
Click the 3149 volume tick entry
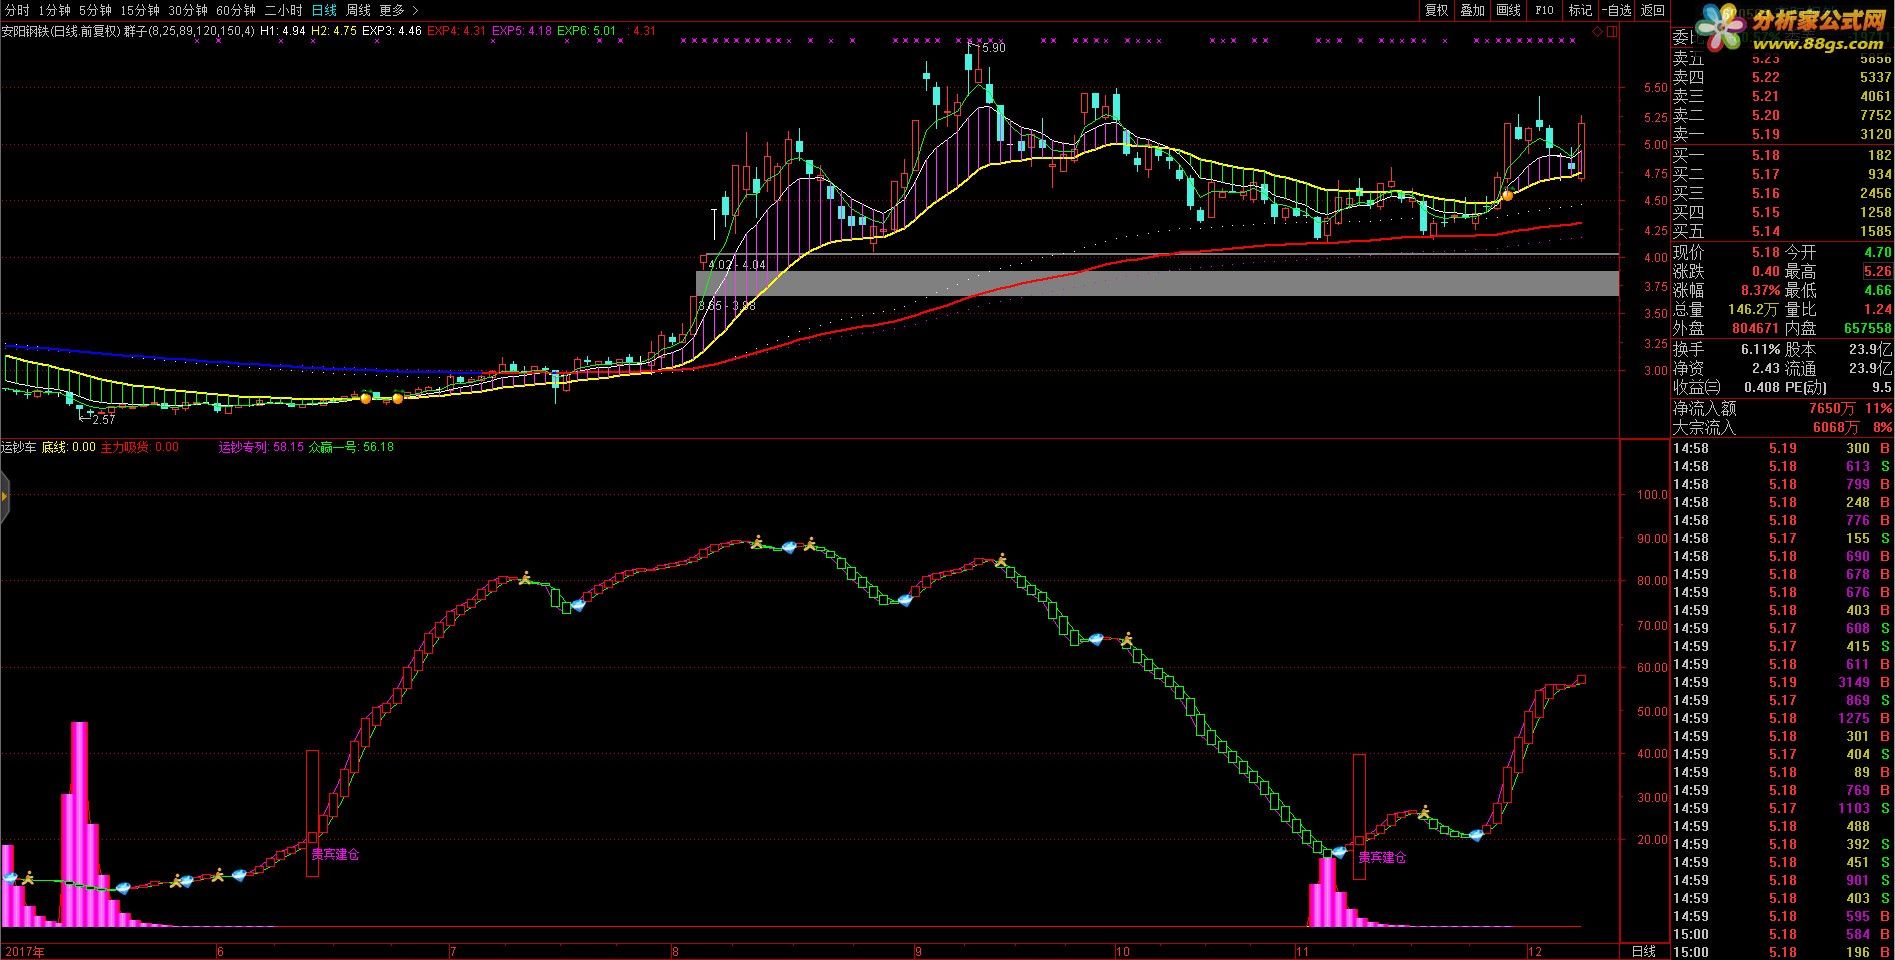pos(1852,682)
